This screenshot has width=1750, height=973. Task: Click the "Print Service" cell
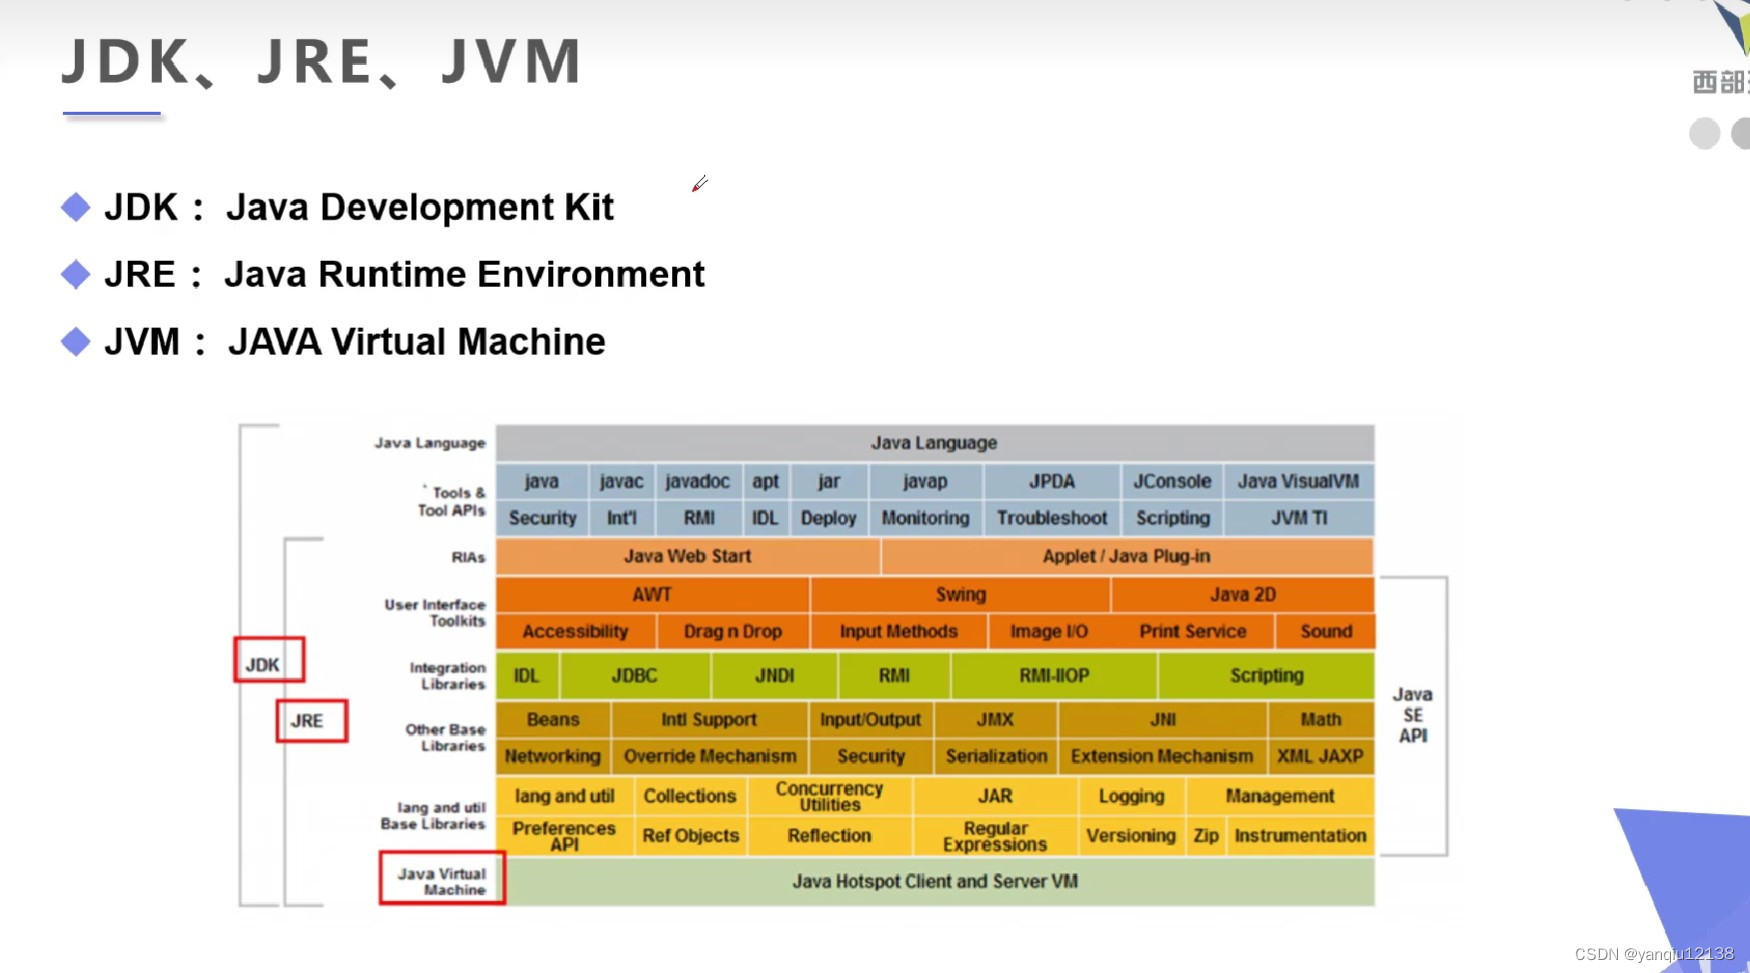click(x=1193, y=631)
